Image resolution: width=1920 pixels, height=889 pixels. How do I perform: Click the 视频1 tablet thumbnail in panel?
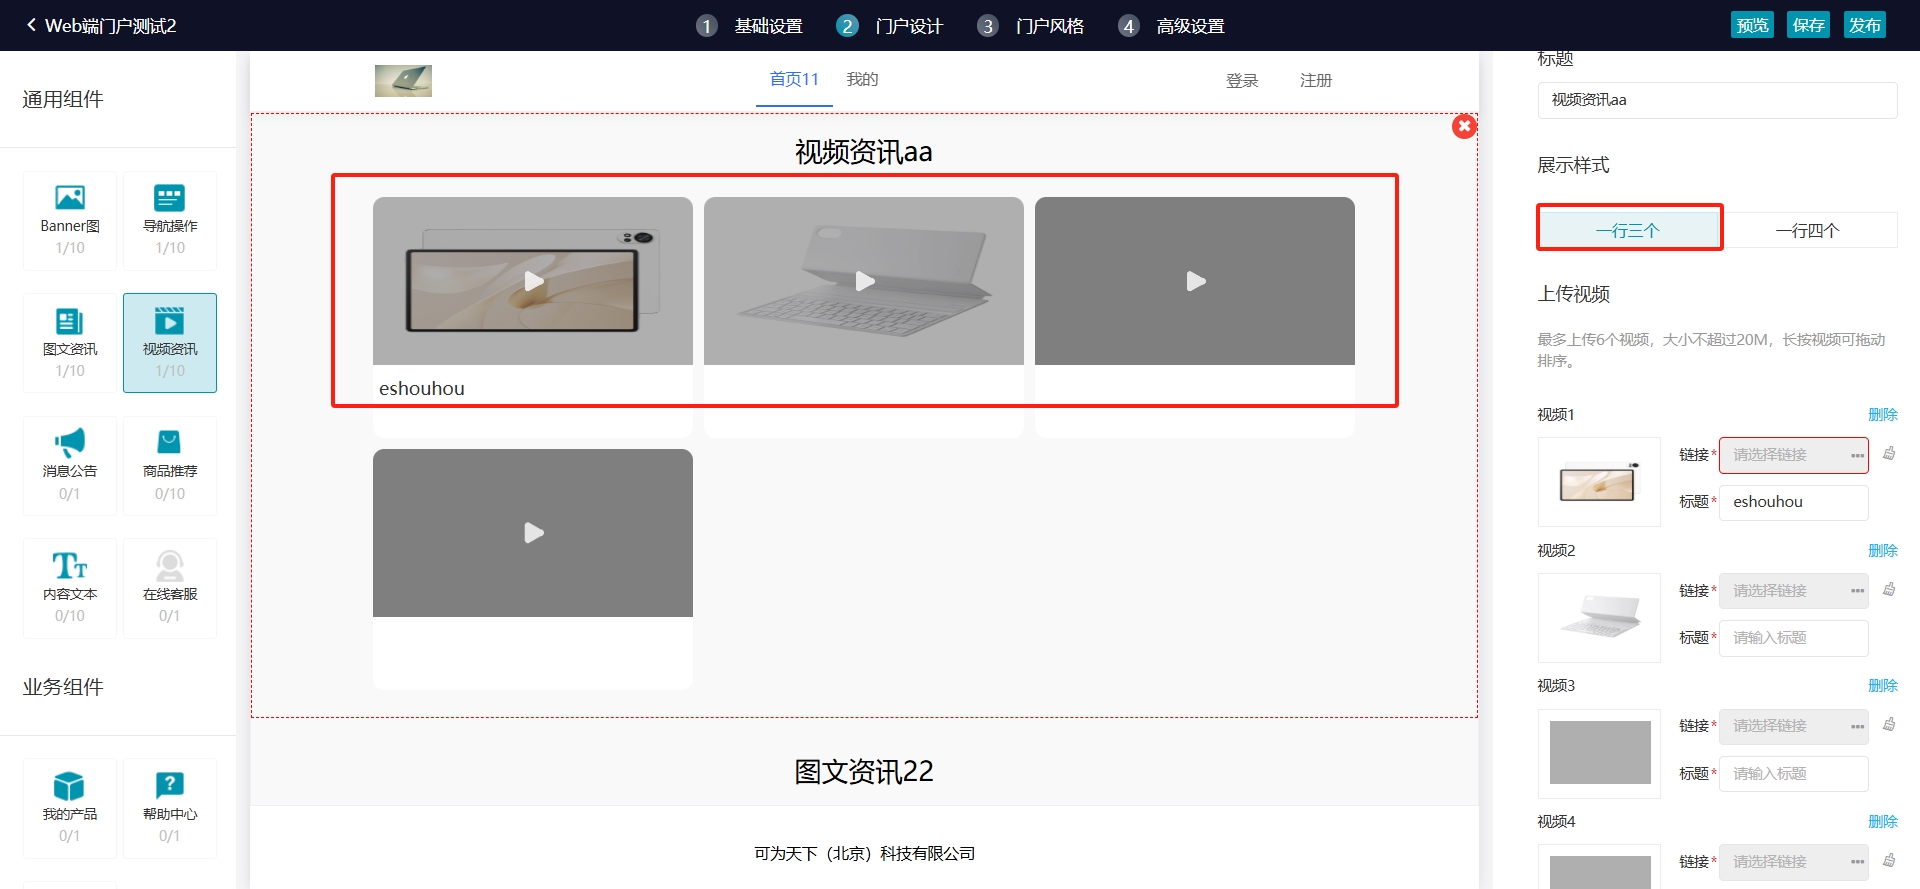tap(1599, 482)
